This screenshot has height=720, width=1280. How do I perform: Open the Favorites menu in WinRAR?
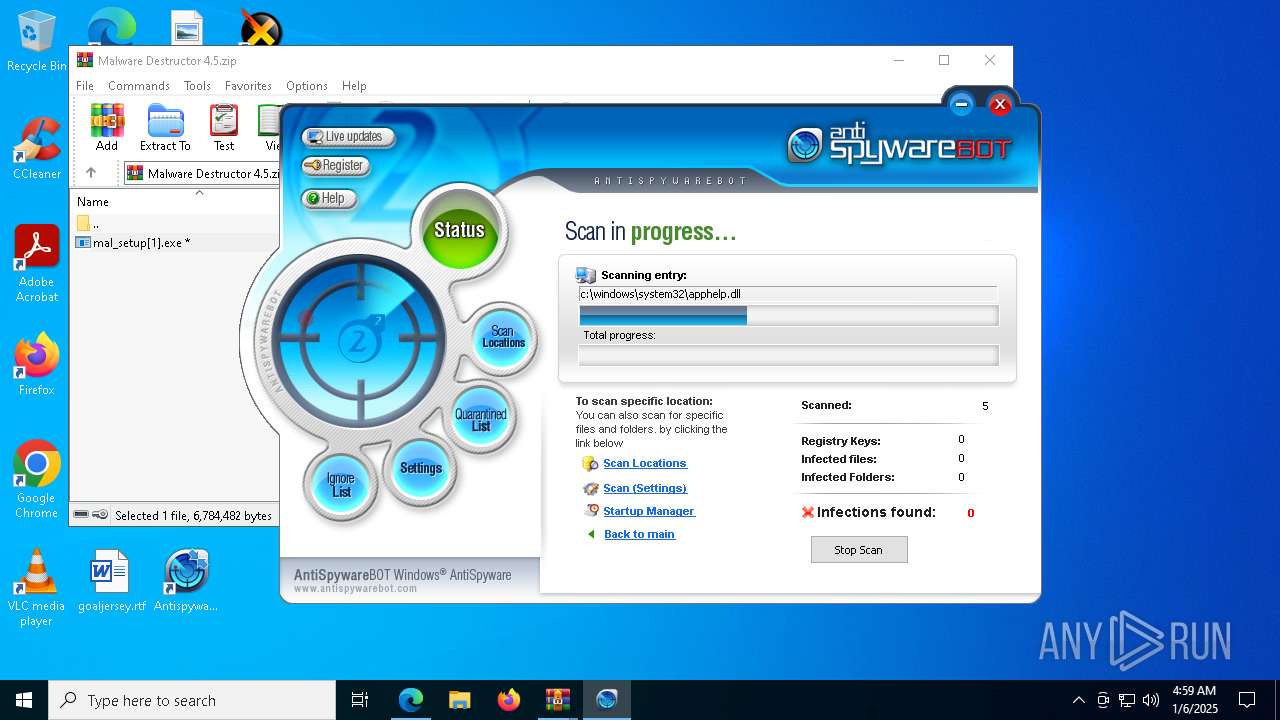point(248,86)
